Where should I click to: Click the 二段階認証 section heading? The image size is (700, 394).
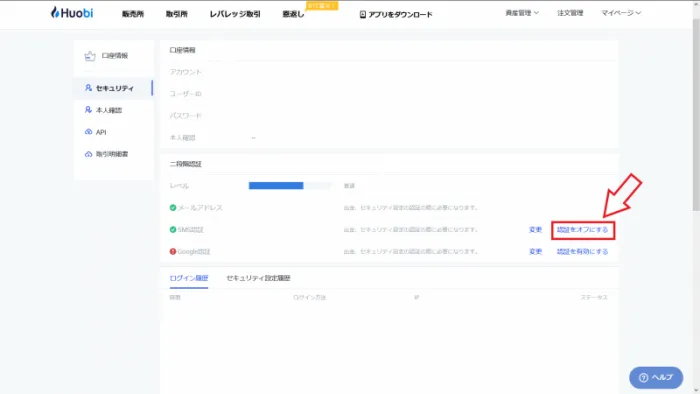(x=186, y=164)
